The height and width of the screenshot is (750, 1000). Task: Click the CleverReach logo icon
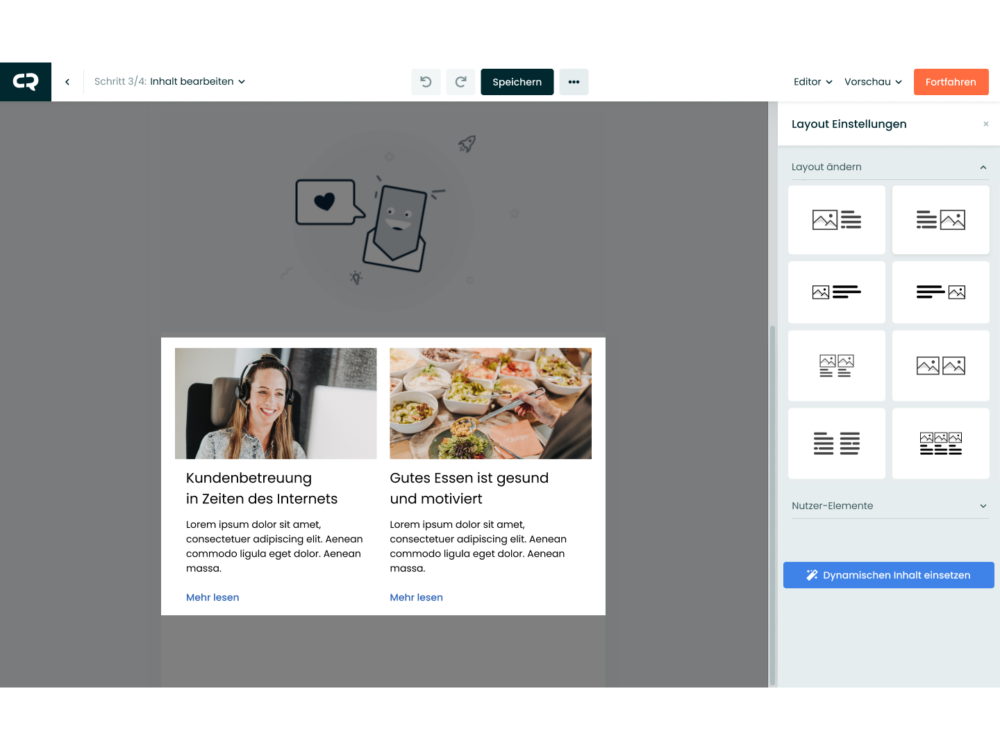[x=25, y=82]
